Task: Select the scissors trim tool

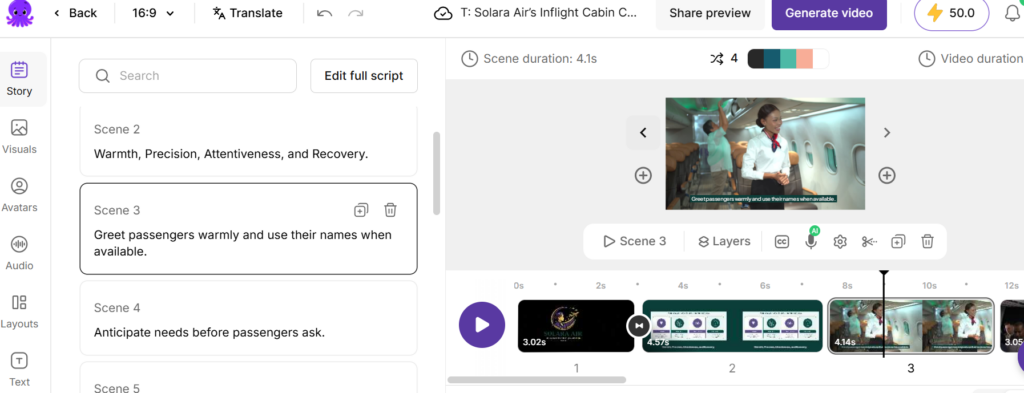Action: coord(869,242)
